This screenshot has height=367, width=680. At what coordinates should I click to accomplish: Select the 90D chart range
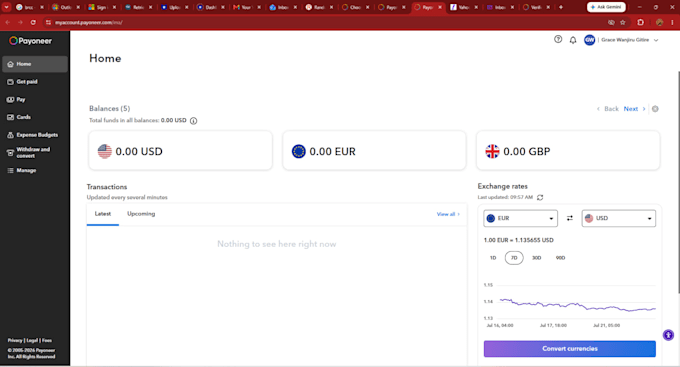(560, 258)
